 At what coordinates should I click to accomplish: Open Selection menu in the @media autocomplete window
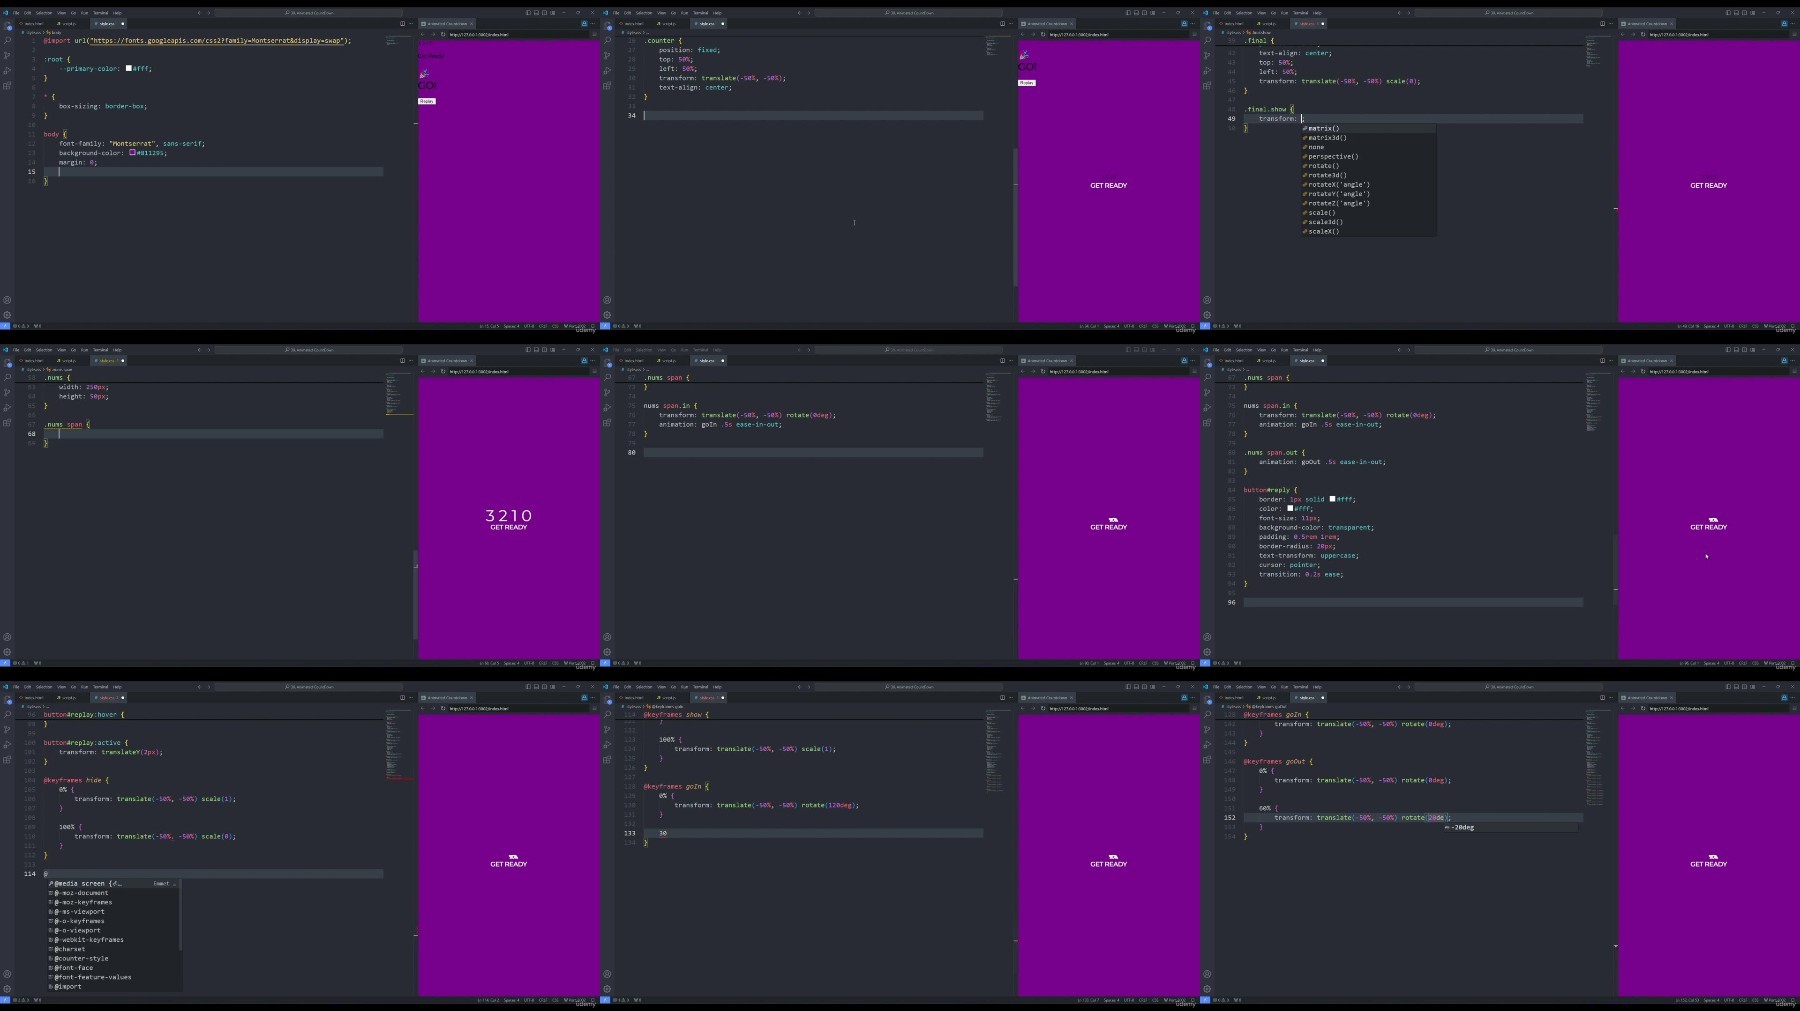click(44, 687)
